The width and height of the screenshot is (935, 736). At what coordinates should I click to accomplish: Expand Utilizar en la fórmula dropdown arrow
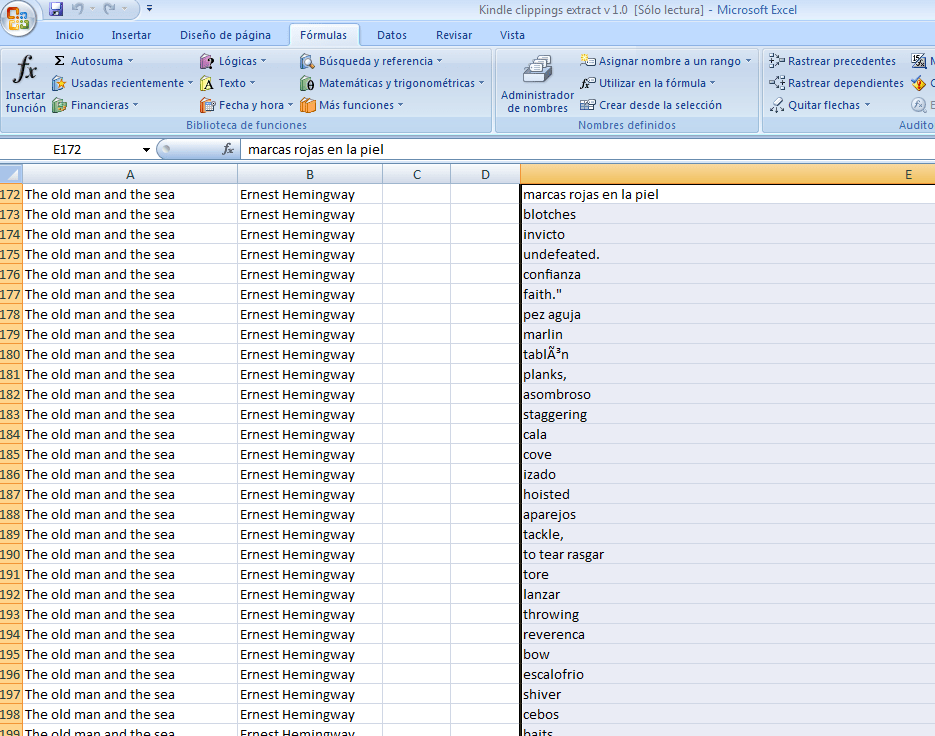point(713,83)
